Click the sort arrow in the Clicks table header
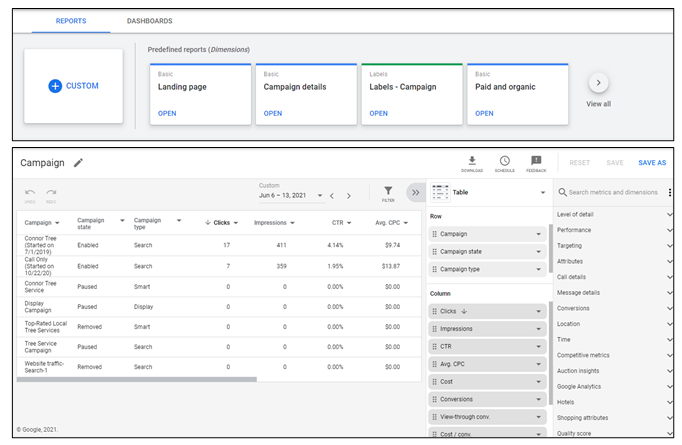The image size is (682, 445). click(208, 223)
